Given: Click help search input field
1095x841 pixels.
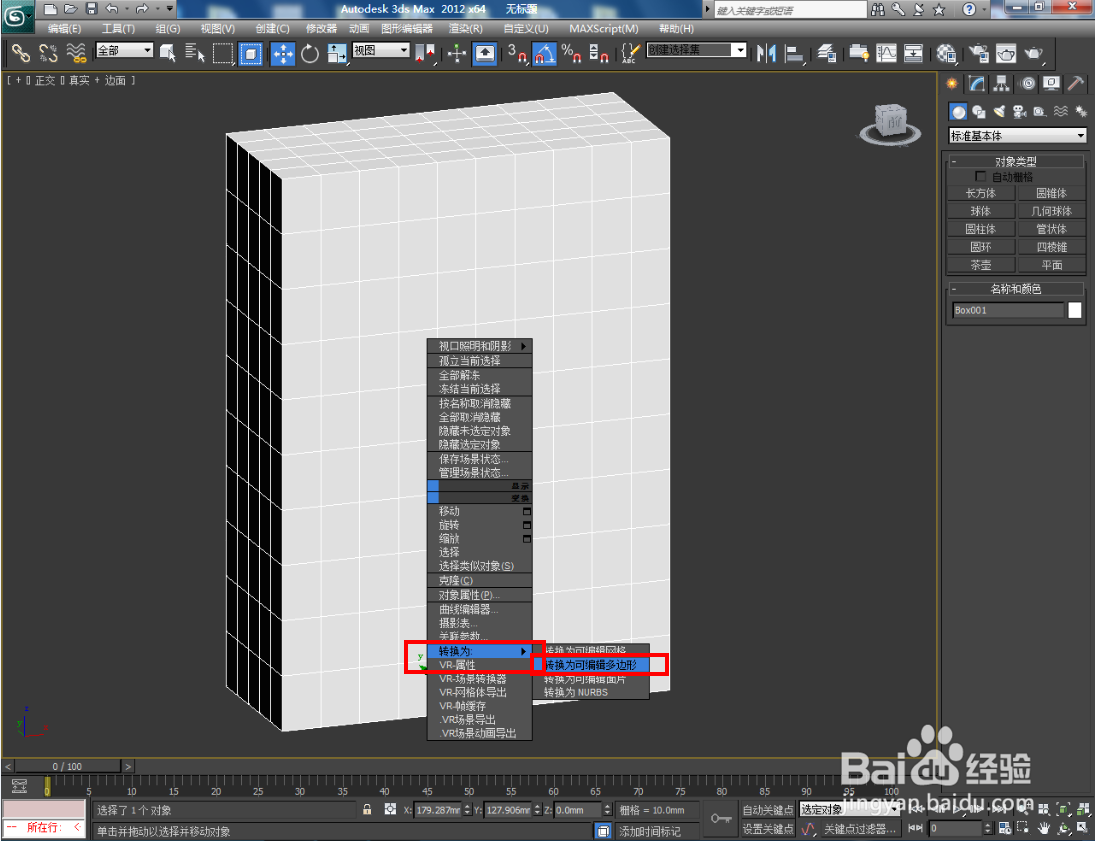Looking at the screenshot, I should pos(789,10).
